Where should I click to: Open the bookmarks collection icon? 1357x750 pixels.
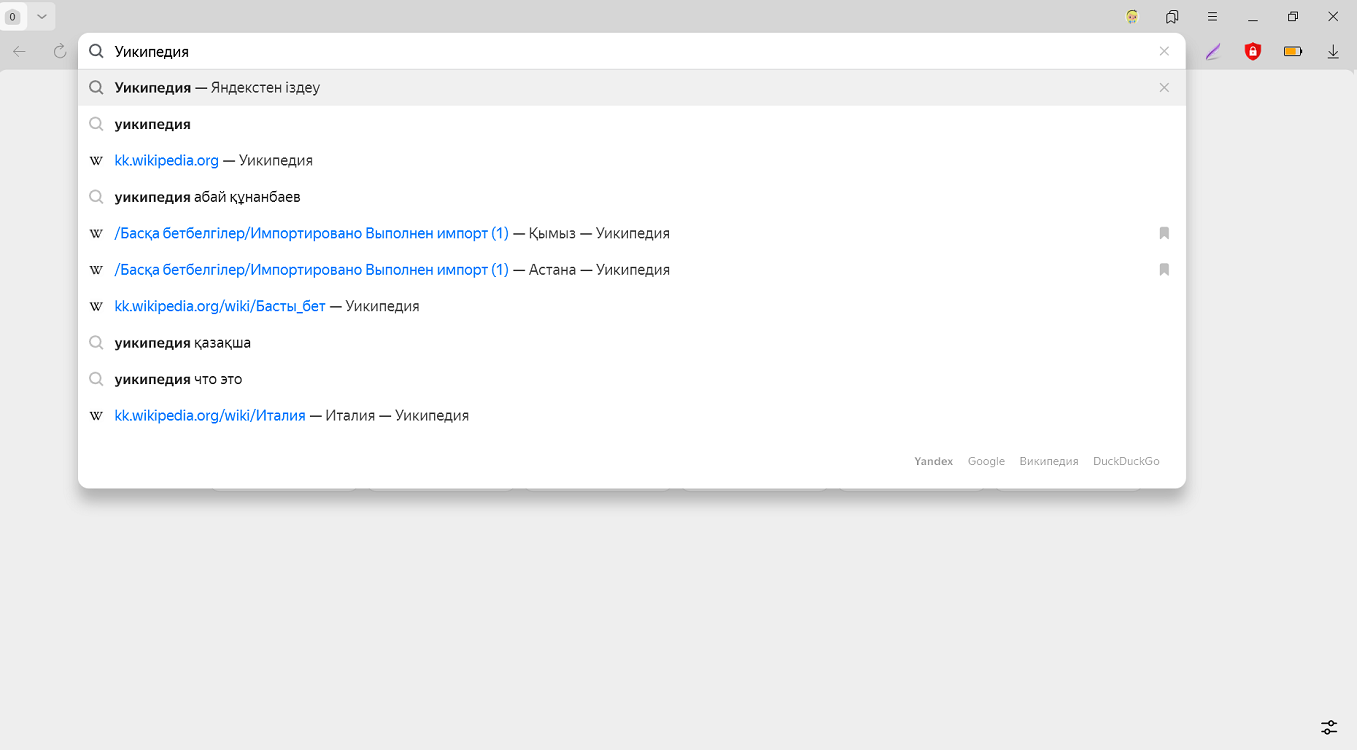pyautogui.click(x=1172, y=17)
